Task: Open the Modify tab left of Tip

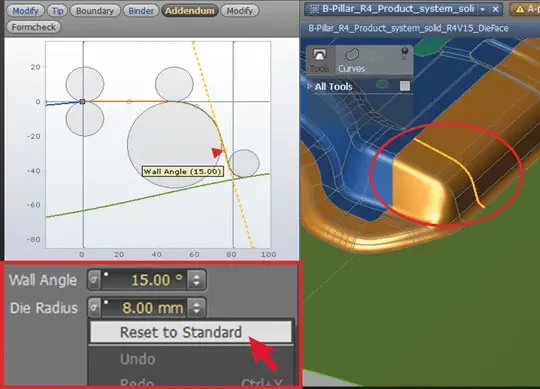Action: click(x=25, y=11)
